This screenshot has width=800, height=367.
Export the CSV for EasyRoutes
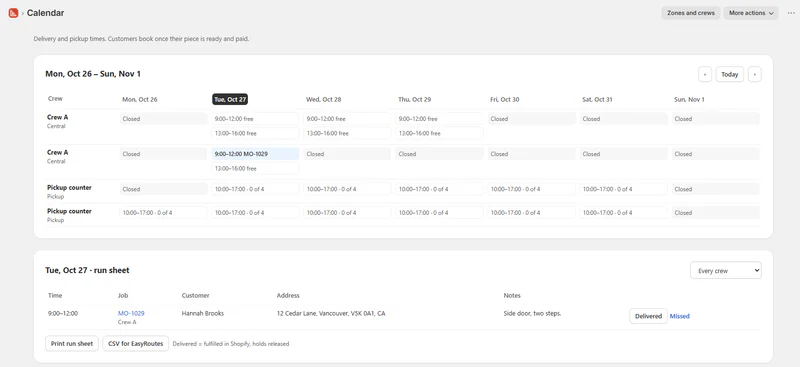135,344
